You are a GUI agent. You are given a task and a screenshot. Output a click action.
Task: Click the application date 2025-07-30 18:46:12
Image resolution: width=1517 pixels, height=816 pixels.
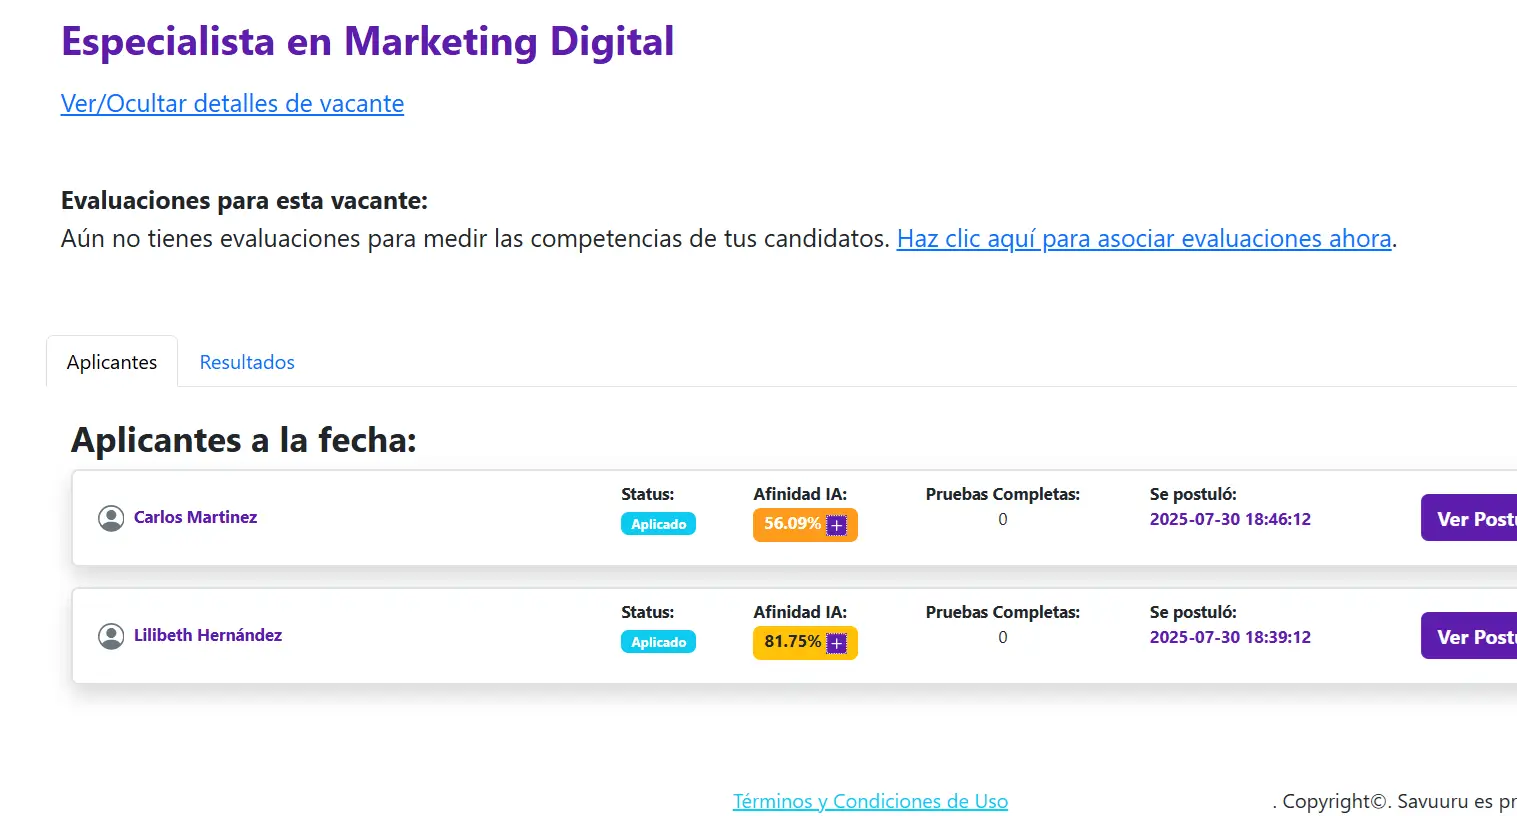click(1230, 519)
